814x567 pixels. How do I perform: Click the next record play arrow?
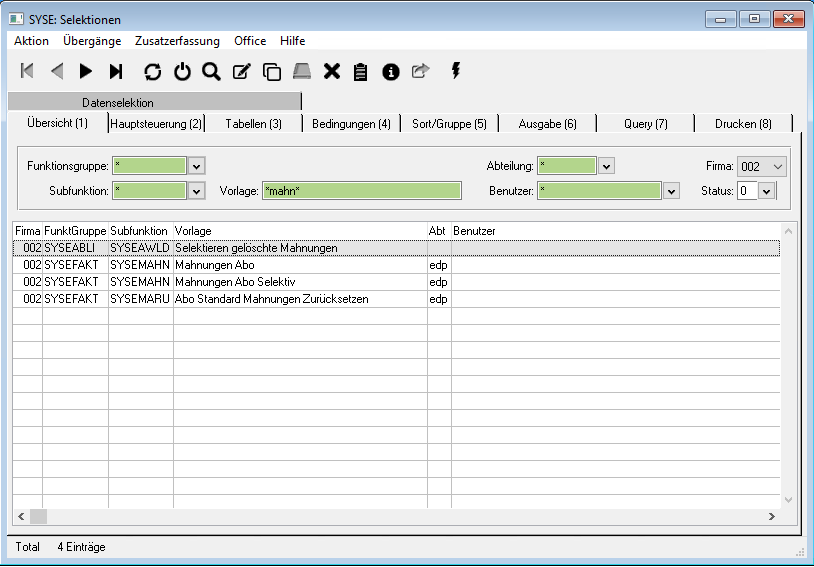coord(86,71)
